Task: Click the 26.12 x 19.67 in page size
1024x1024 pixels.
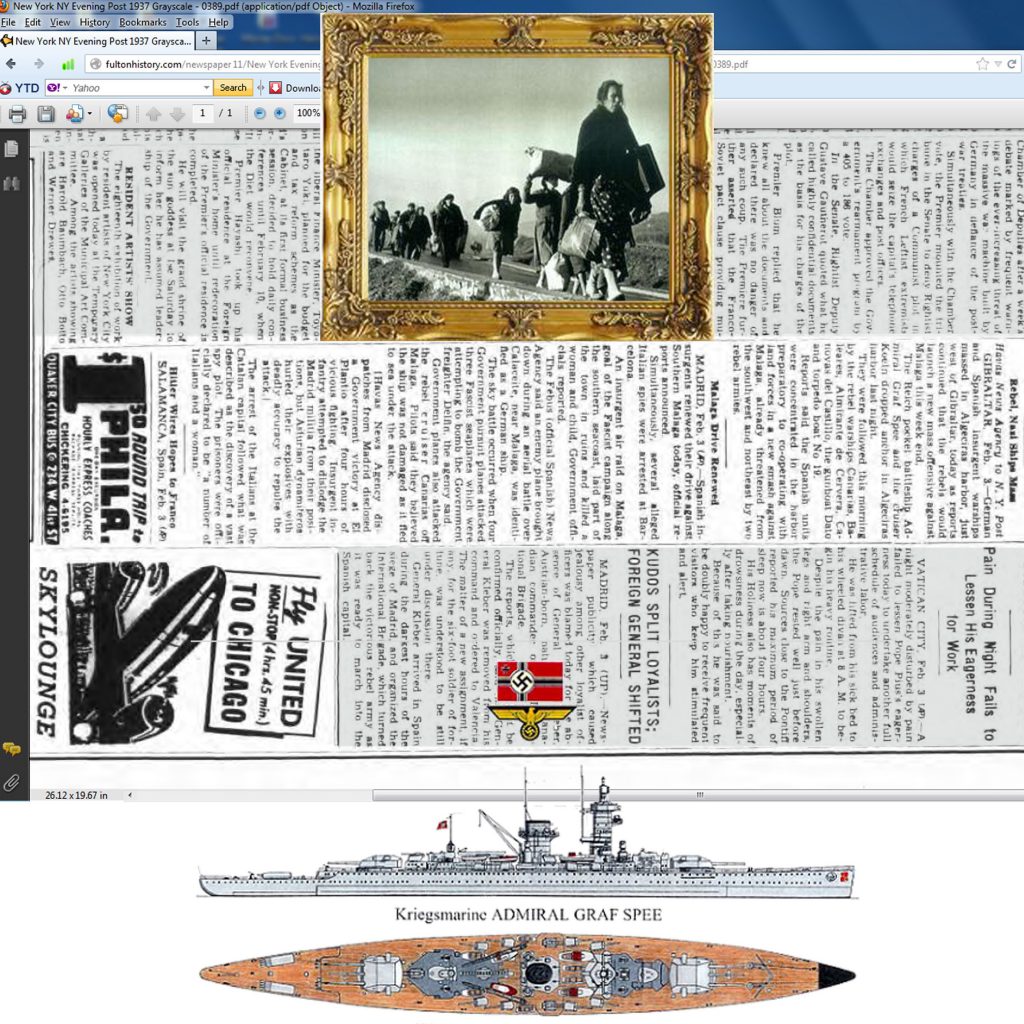Action: (x=76, y=795)
